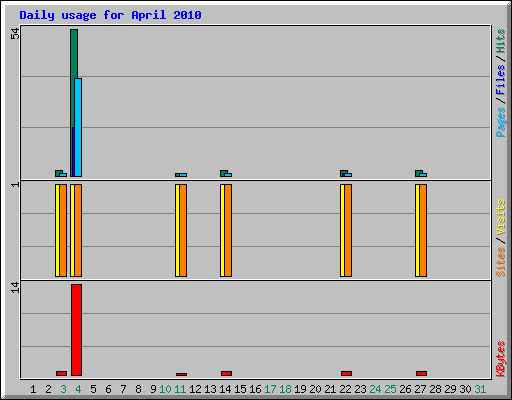Click day label '27' on the x-axis
This screenshot has width=512, height=400.
420,389
